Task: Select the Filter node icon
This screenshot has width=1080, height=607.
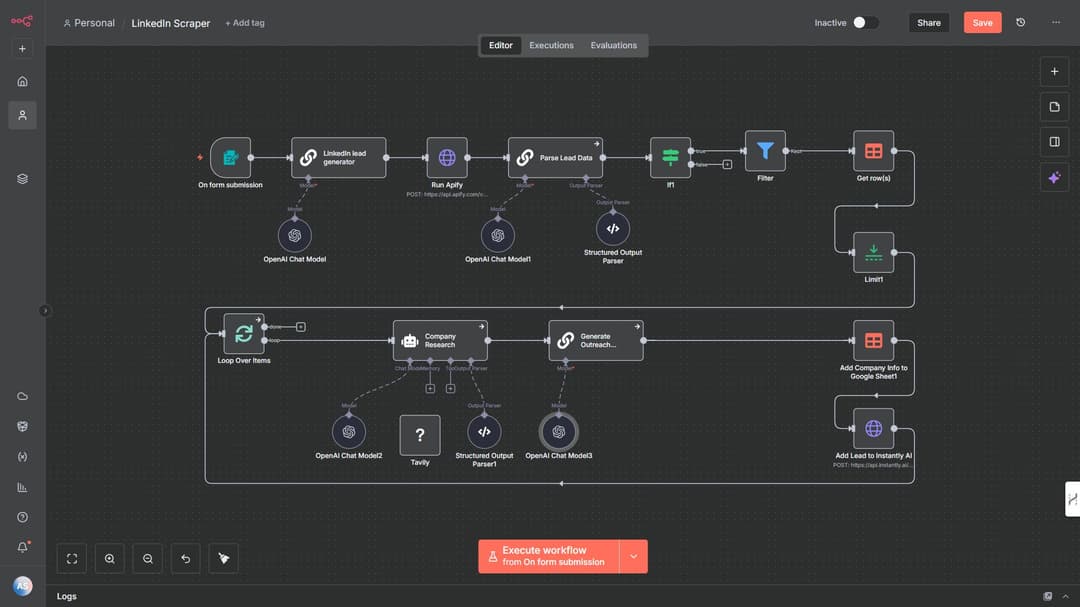Action: [765, 151]
